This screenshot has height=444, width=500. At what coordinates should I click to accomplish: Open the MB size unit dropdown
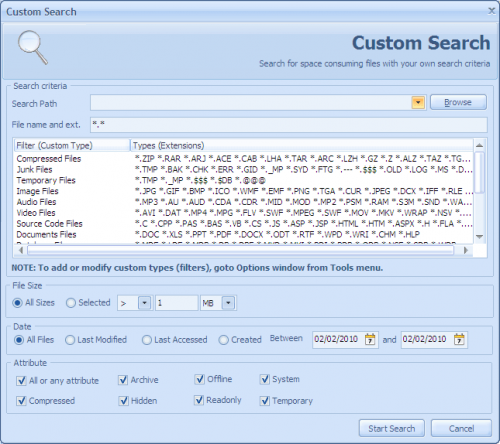[x=228, y=303]
